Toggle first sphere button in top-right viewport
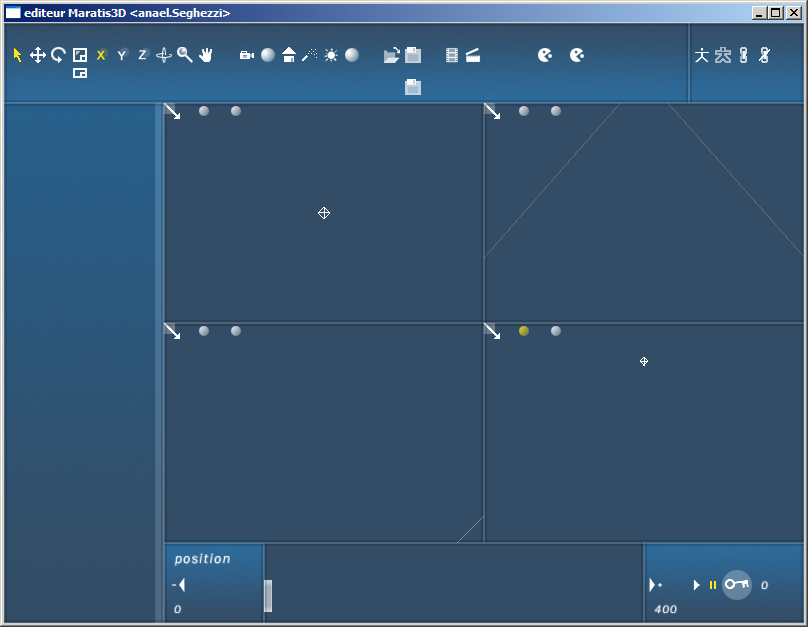The height and width of the screenshot is (627, 808). (524, 111)
